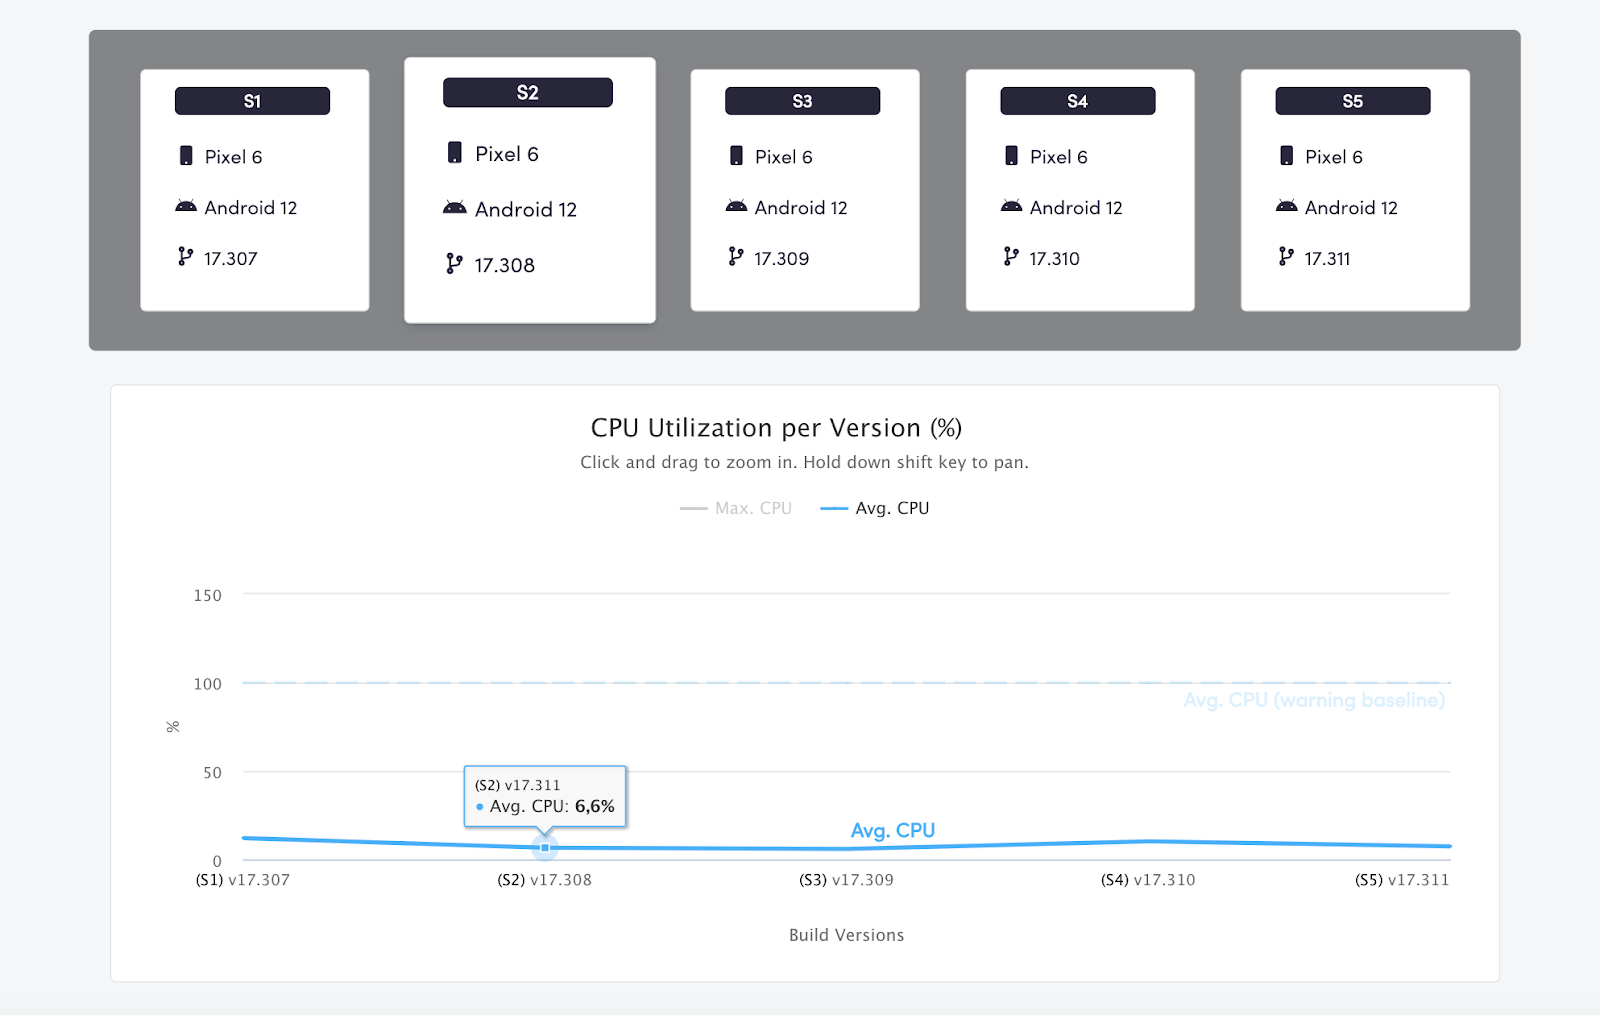Open the S5 session card header

click(x=1353, y=101)
